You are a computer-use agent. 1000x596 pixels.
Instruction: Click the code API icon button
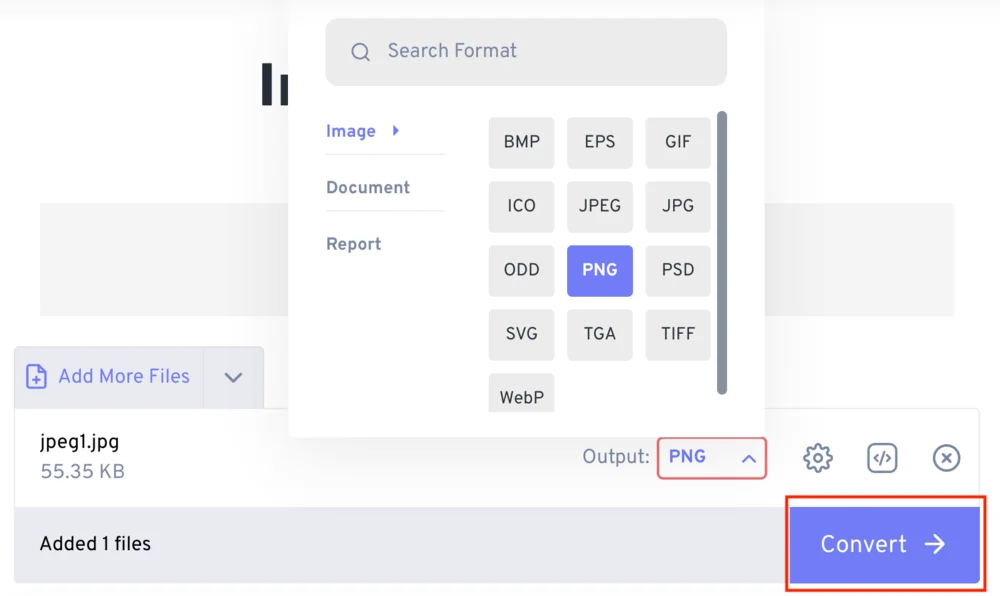882,458
